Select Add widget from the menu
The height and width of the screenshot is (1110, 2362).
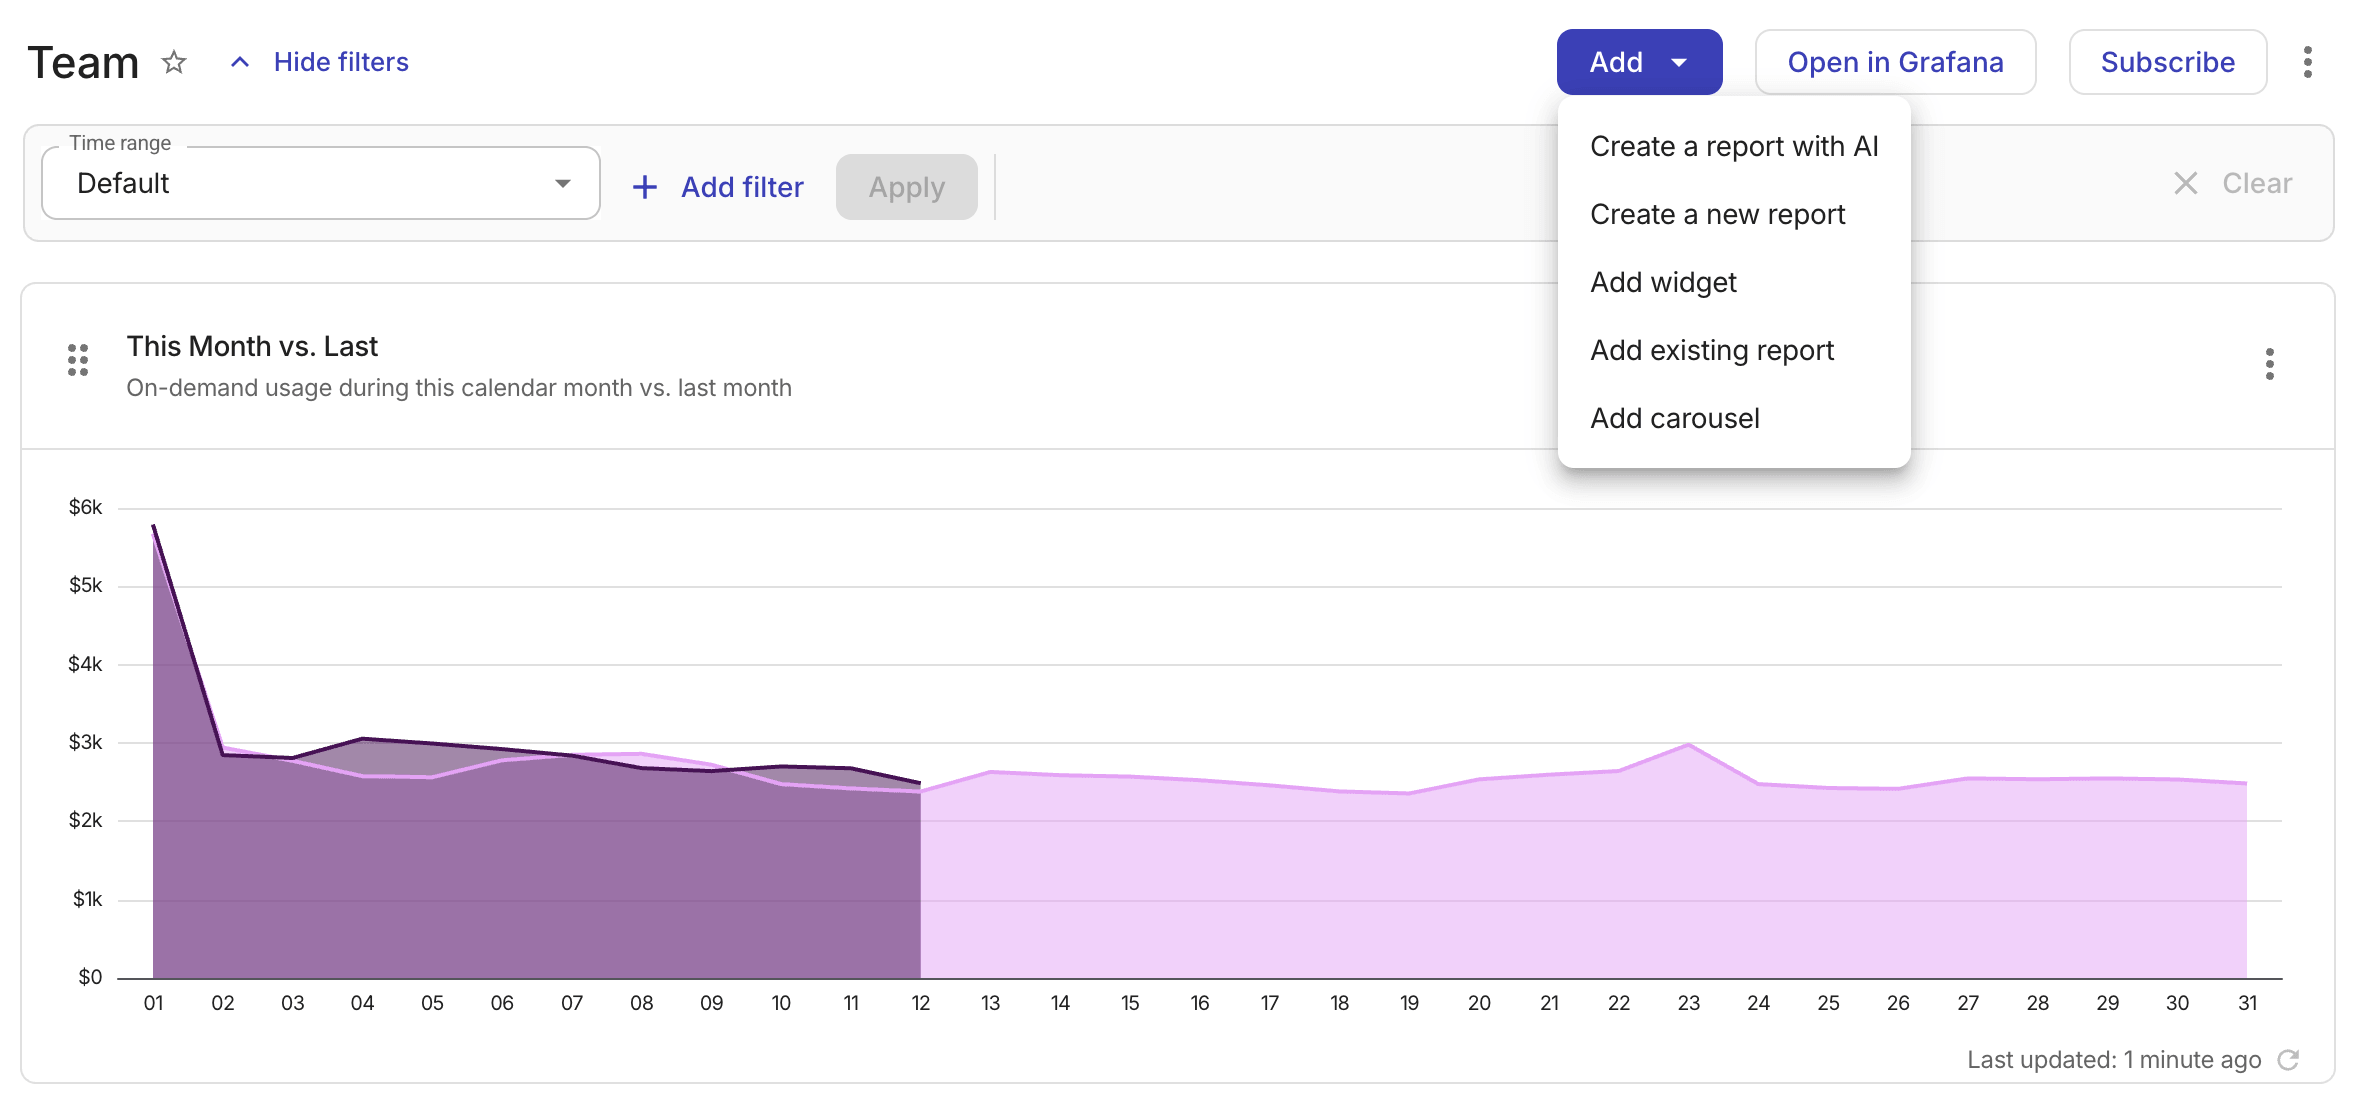pos(1734,282)
